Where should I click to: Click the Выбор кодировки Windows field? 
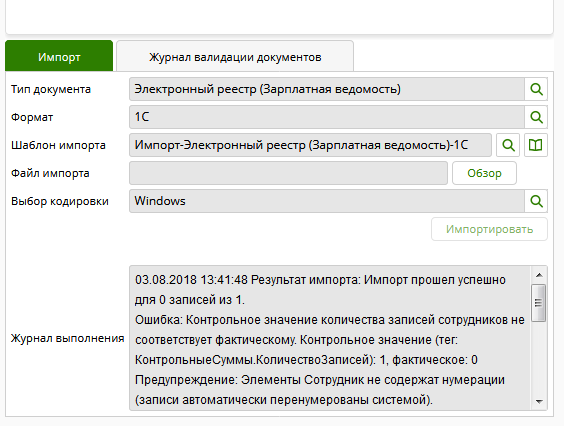pos(327,201)
